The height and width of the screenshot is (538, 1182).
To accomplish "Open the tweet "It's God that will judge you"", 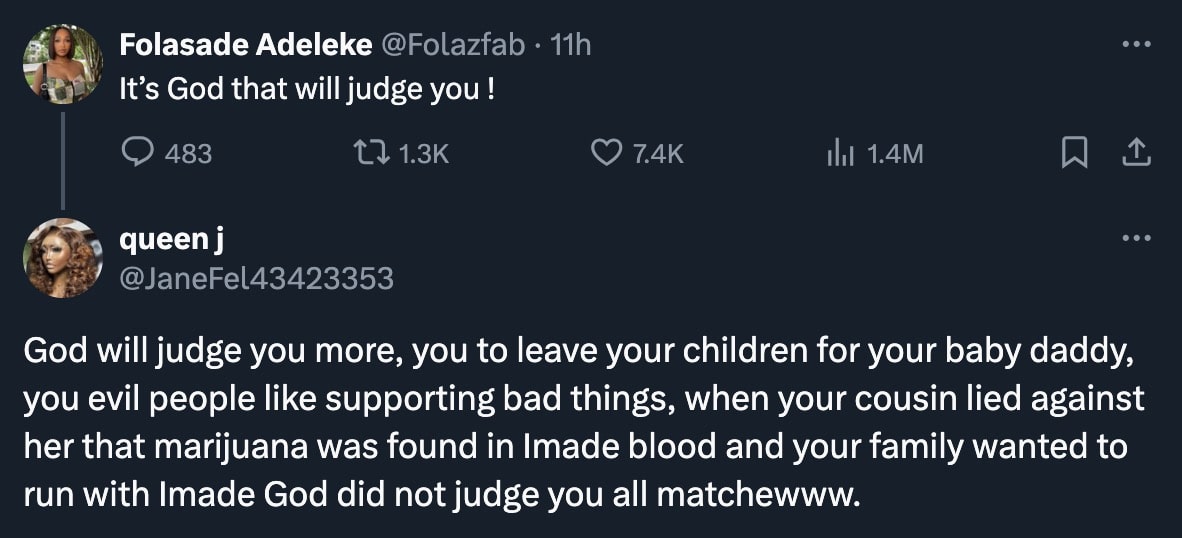I will click(x=307, y=90).
